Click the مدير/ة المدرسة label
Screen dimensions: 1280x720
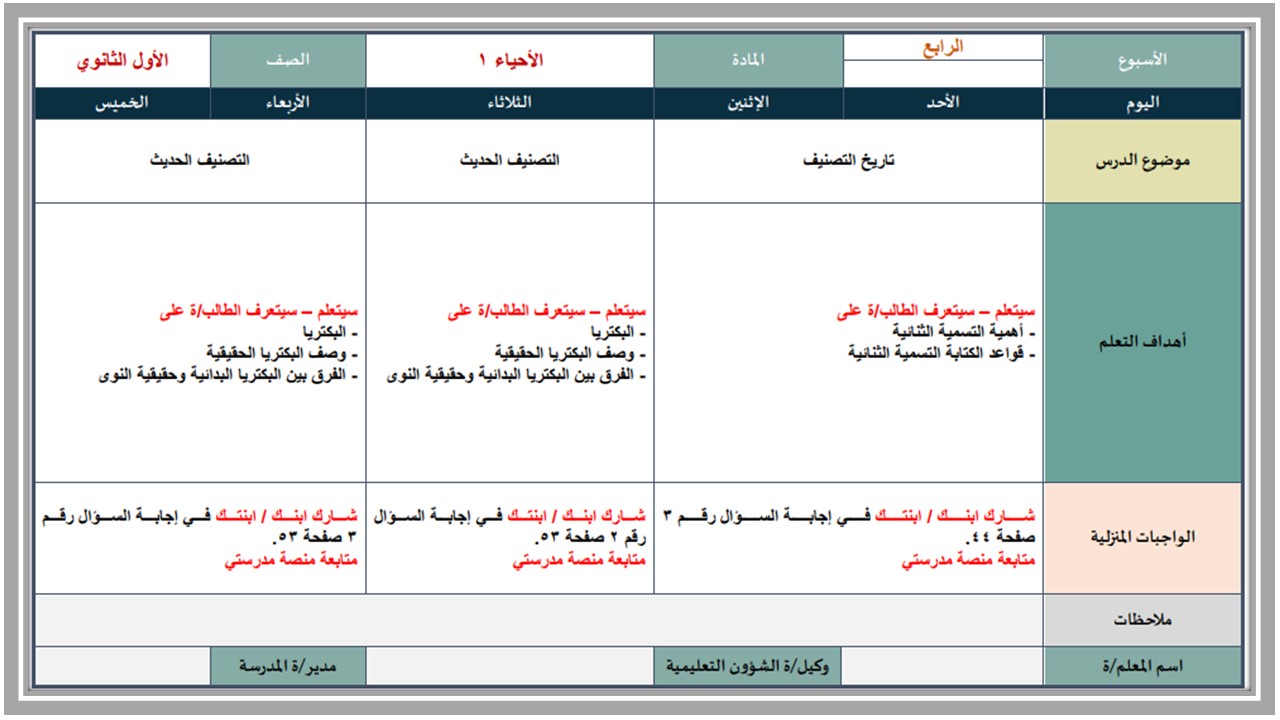tap(288, 666)
